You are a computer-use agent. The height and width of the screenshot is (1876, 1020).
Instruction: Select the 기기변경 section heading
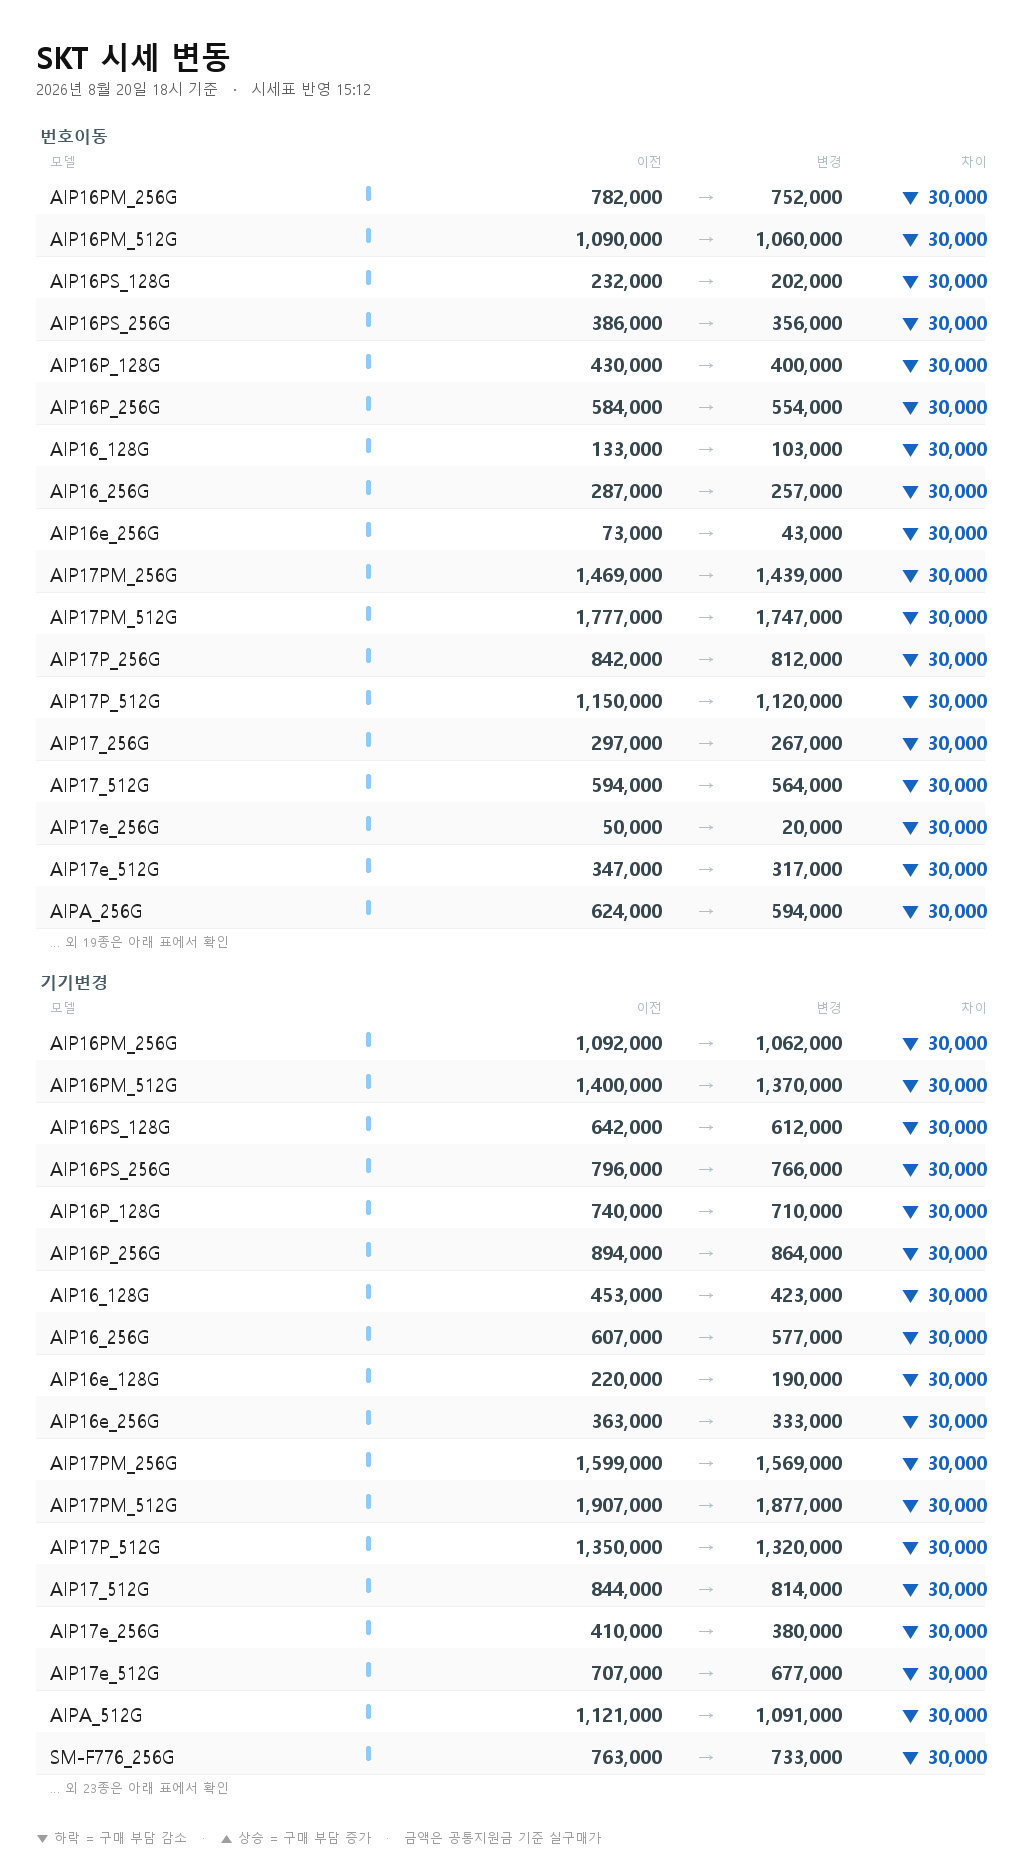[74, 982]
